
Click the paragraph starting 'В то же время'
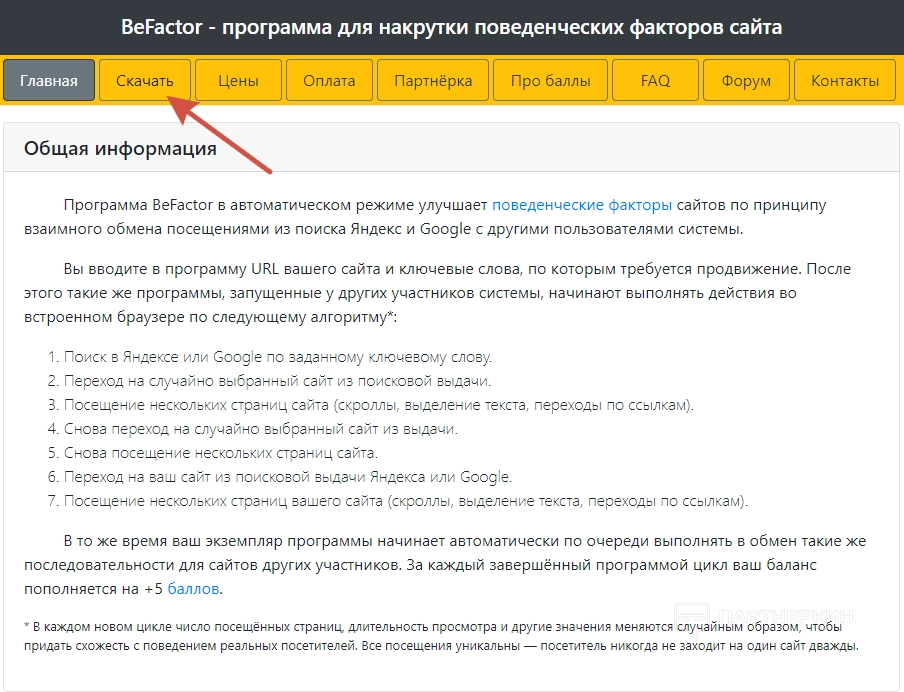445,565
